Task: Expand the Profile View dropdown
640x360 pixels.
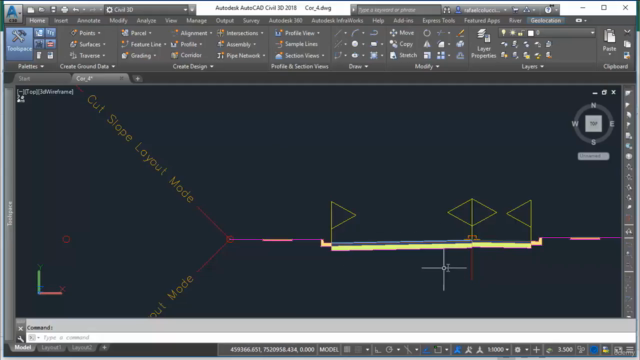Action: (x=318, y=33)
